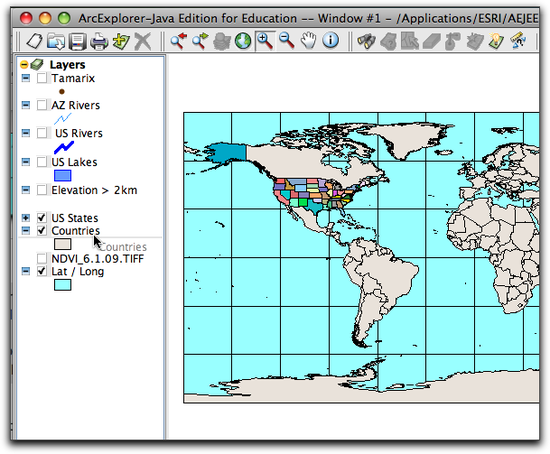Select the Zoom In tool

pos(265,41)
